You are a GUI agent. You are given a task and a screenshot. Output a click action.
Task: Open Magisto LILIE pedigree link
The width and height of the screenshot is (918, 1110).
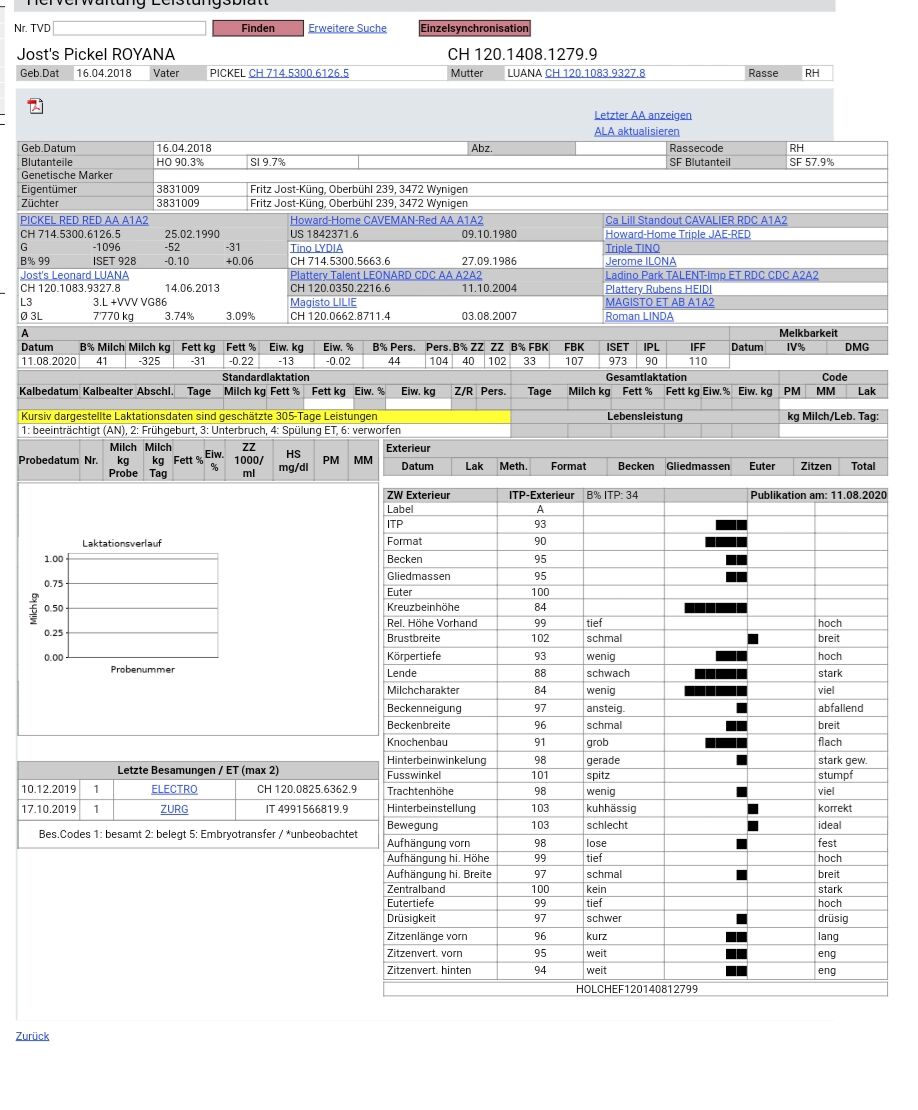pyautogui.click(x=323, y=302)
